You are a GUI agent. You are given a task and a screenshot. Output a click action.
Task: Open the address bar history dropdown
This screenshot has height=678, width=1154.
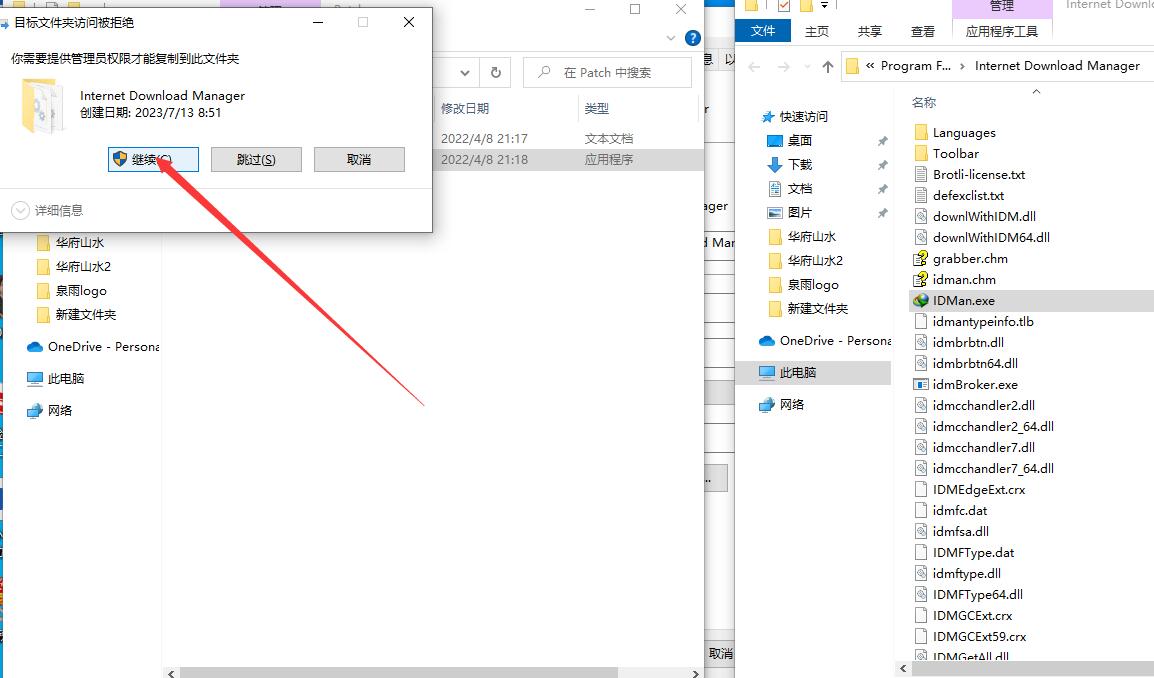coord(465,72)
